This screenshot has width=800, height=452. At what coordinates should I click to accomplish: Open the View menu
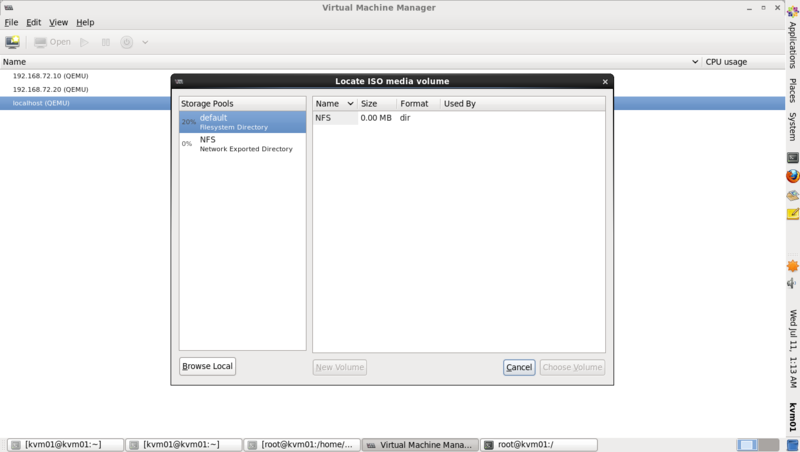tap(58, 22)
